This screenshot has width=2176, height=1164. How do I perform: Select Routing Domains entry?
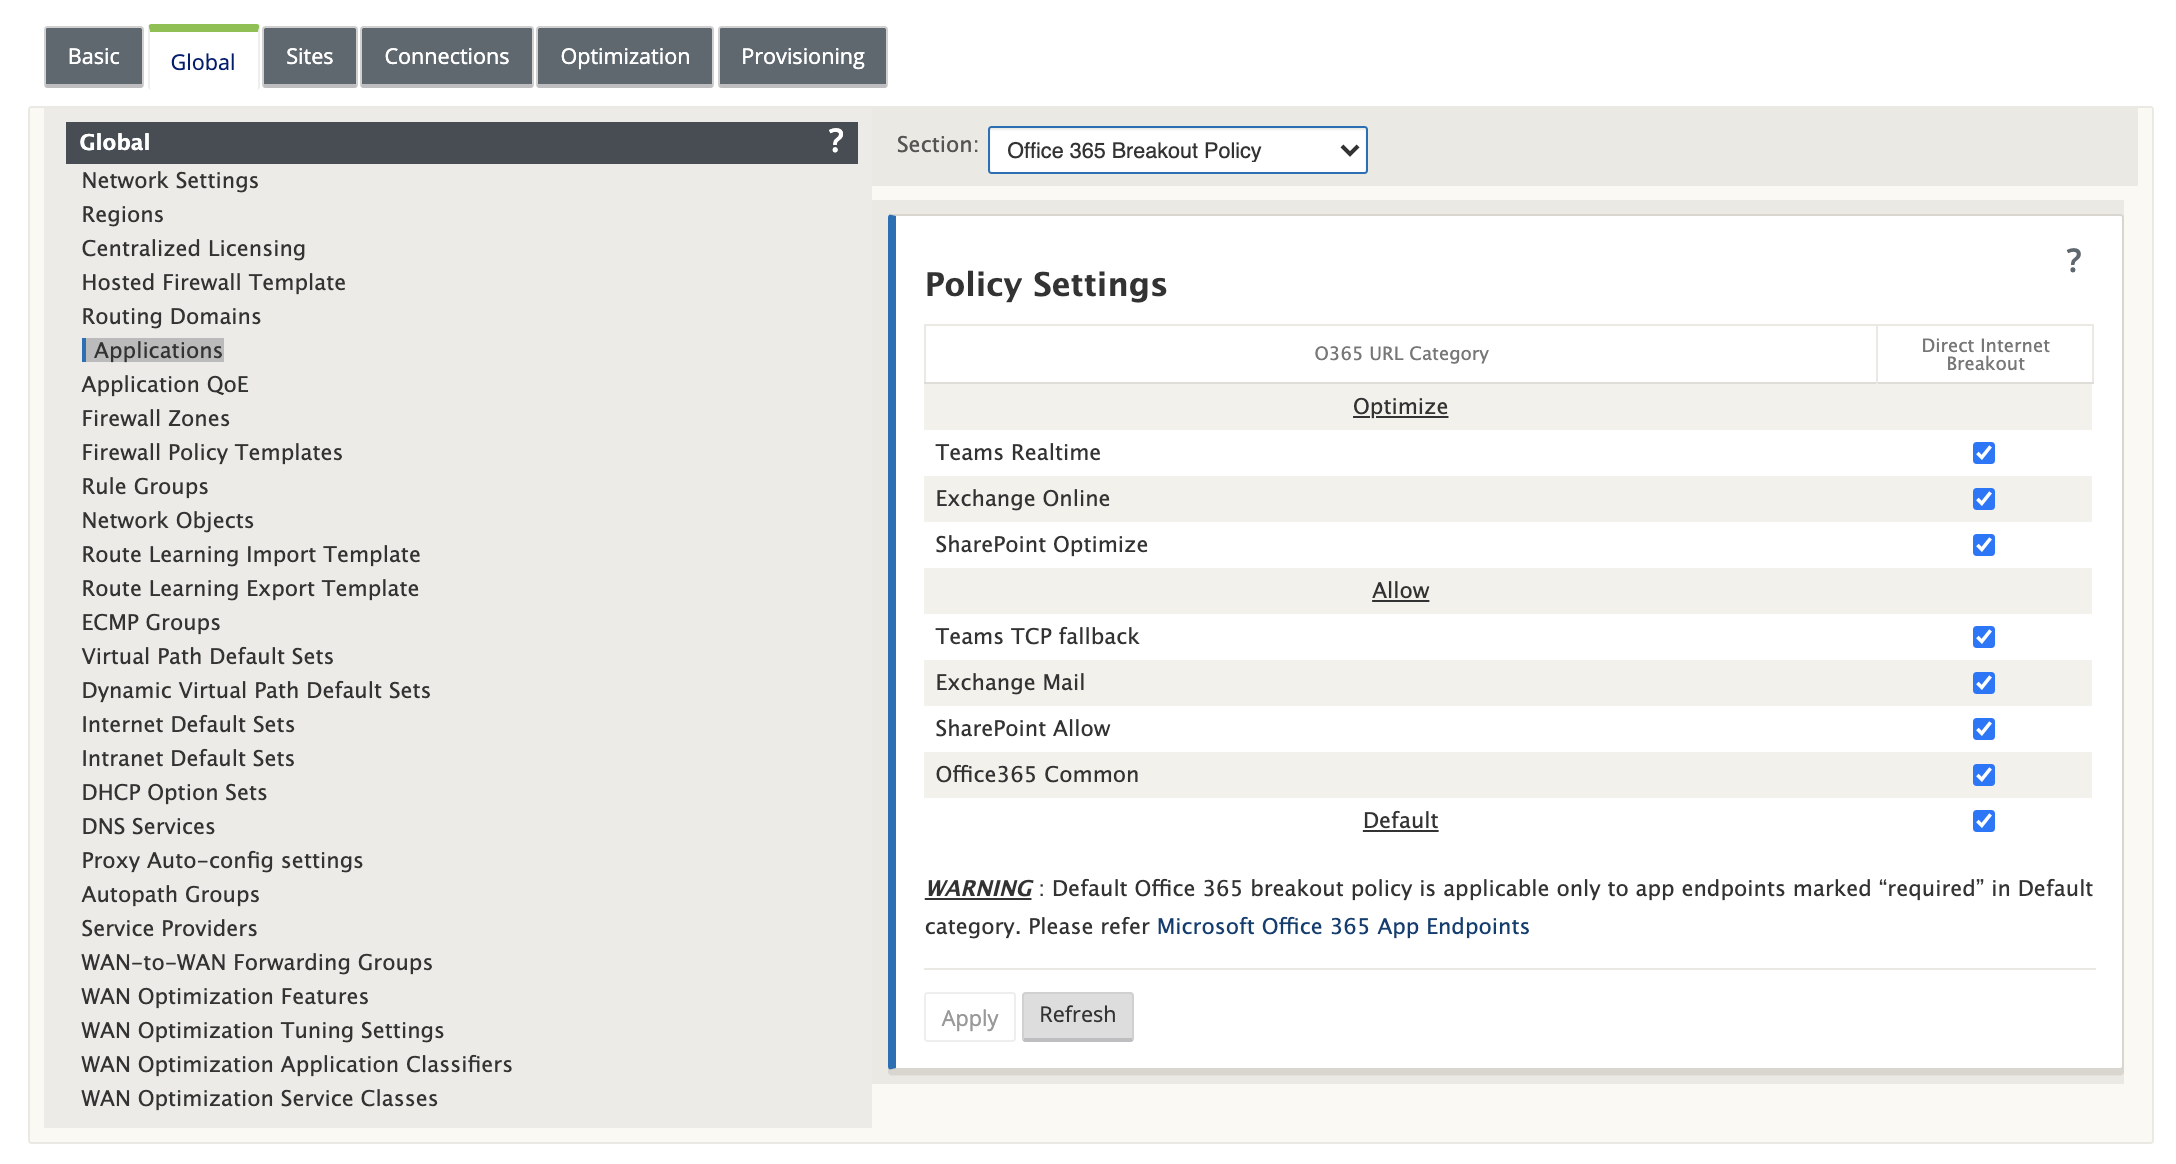pos(171,316)
